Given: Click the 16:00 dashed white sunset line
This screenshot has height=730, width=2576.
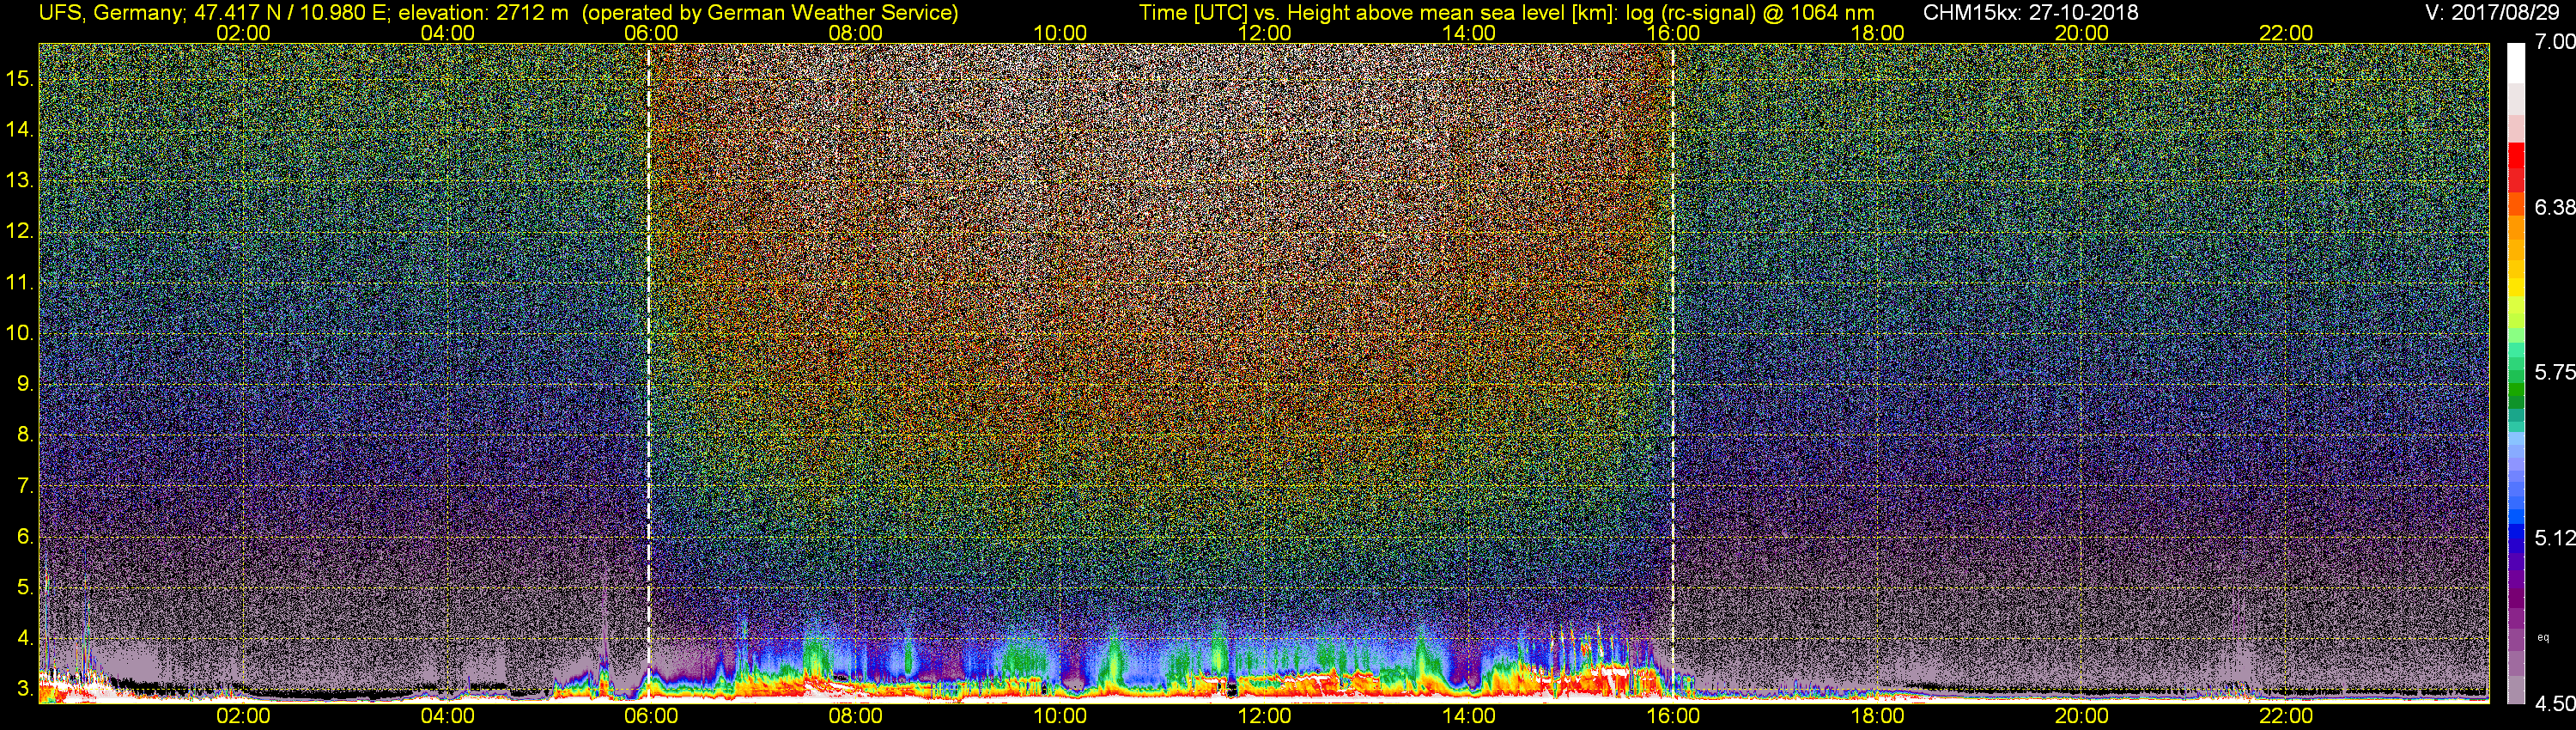Looking at the screenshot, I should pyautogui.click(x=1673, y=372).
